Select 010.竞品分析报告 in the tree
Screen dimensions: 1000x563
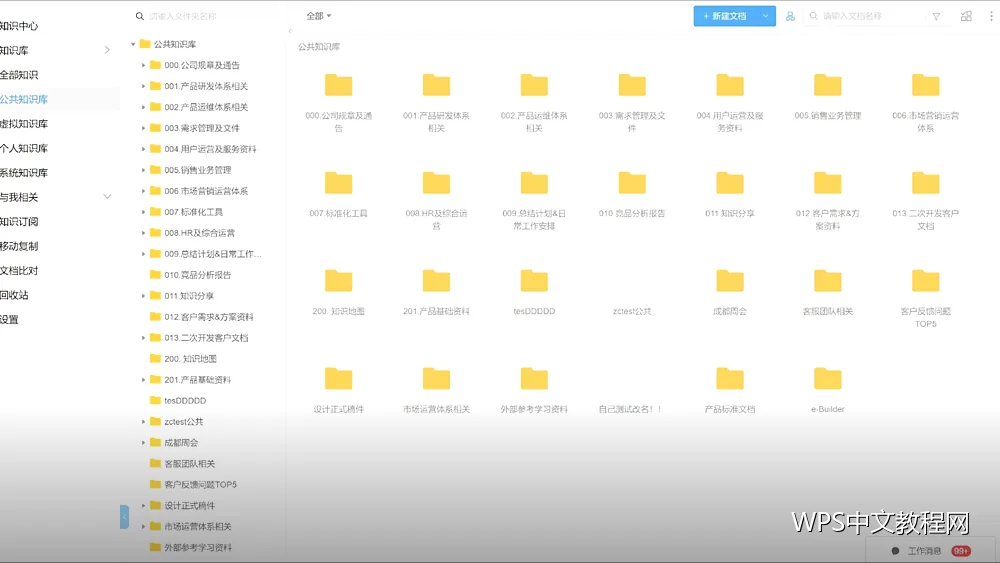(198, 275)
